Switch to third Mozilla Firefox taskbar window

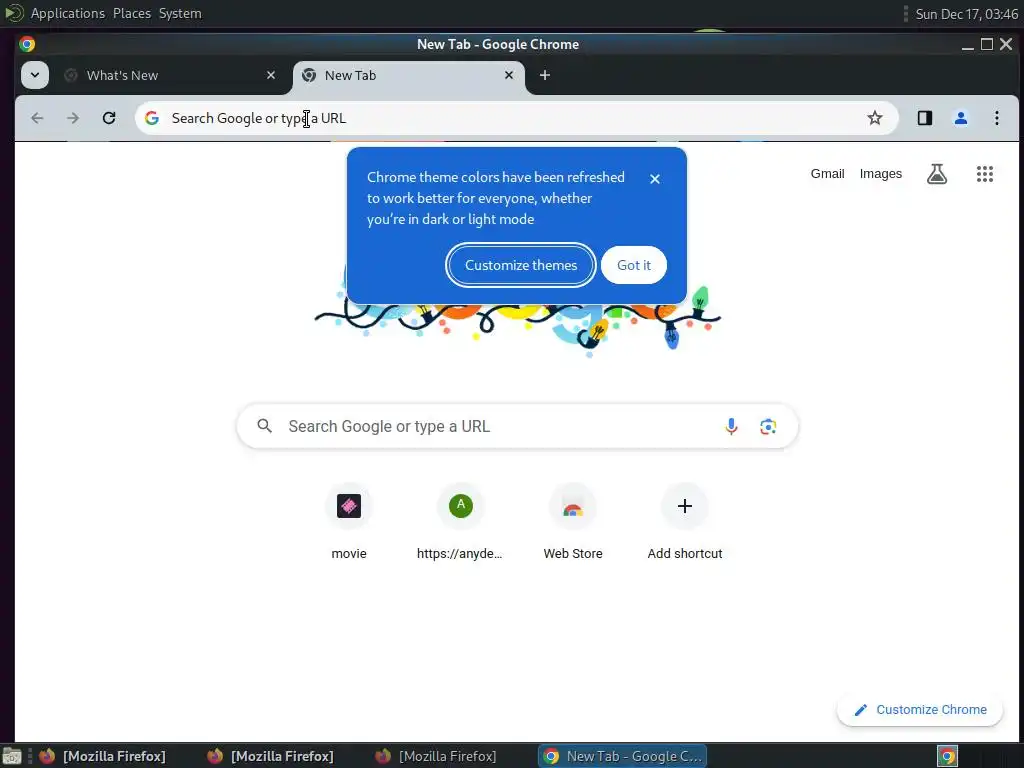437,756
